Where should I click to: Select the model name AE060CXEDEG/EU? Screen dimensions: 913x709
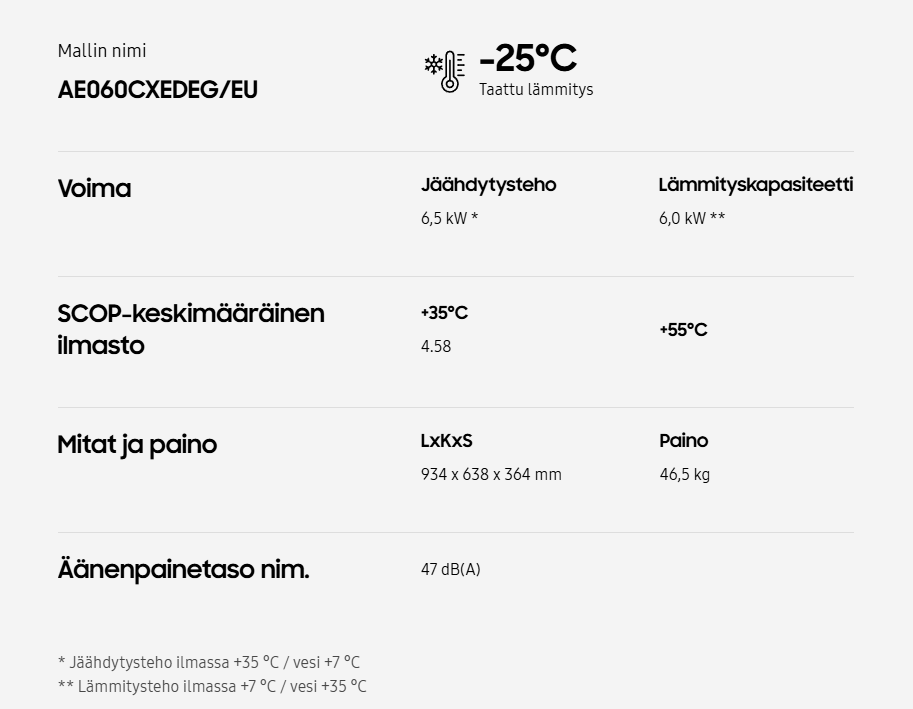158,90
